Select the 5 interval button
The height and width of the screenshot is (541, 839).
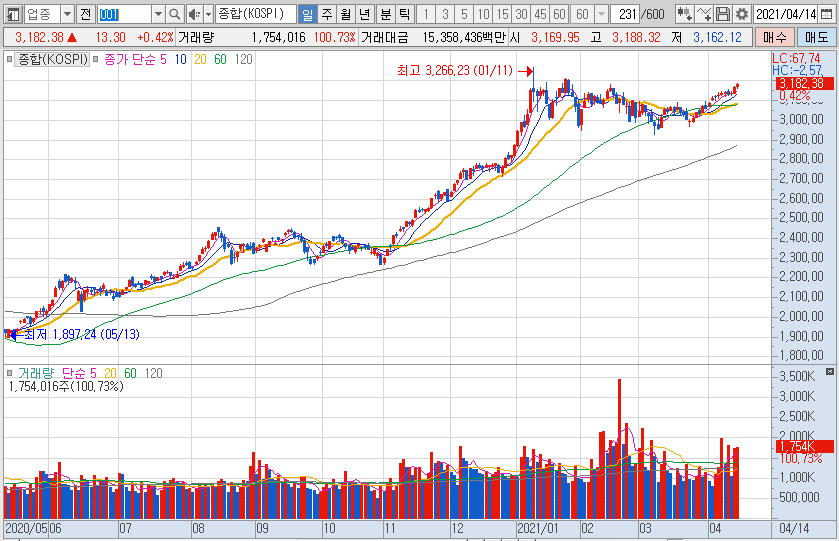click(464, 14)
